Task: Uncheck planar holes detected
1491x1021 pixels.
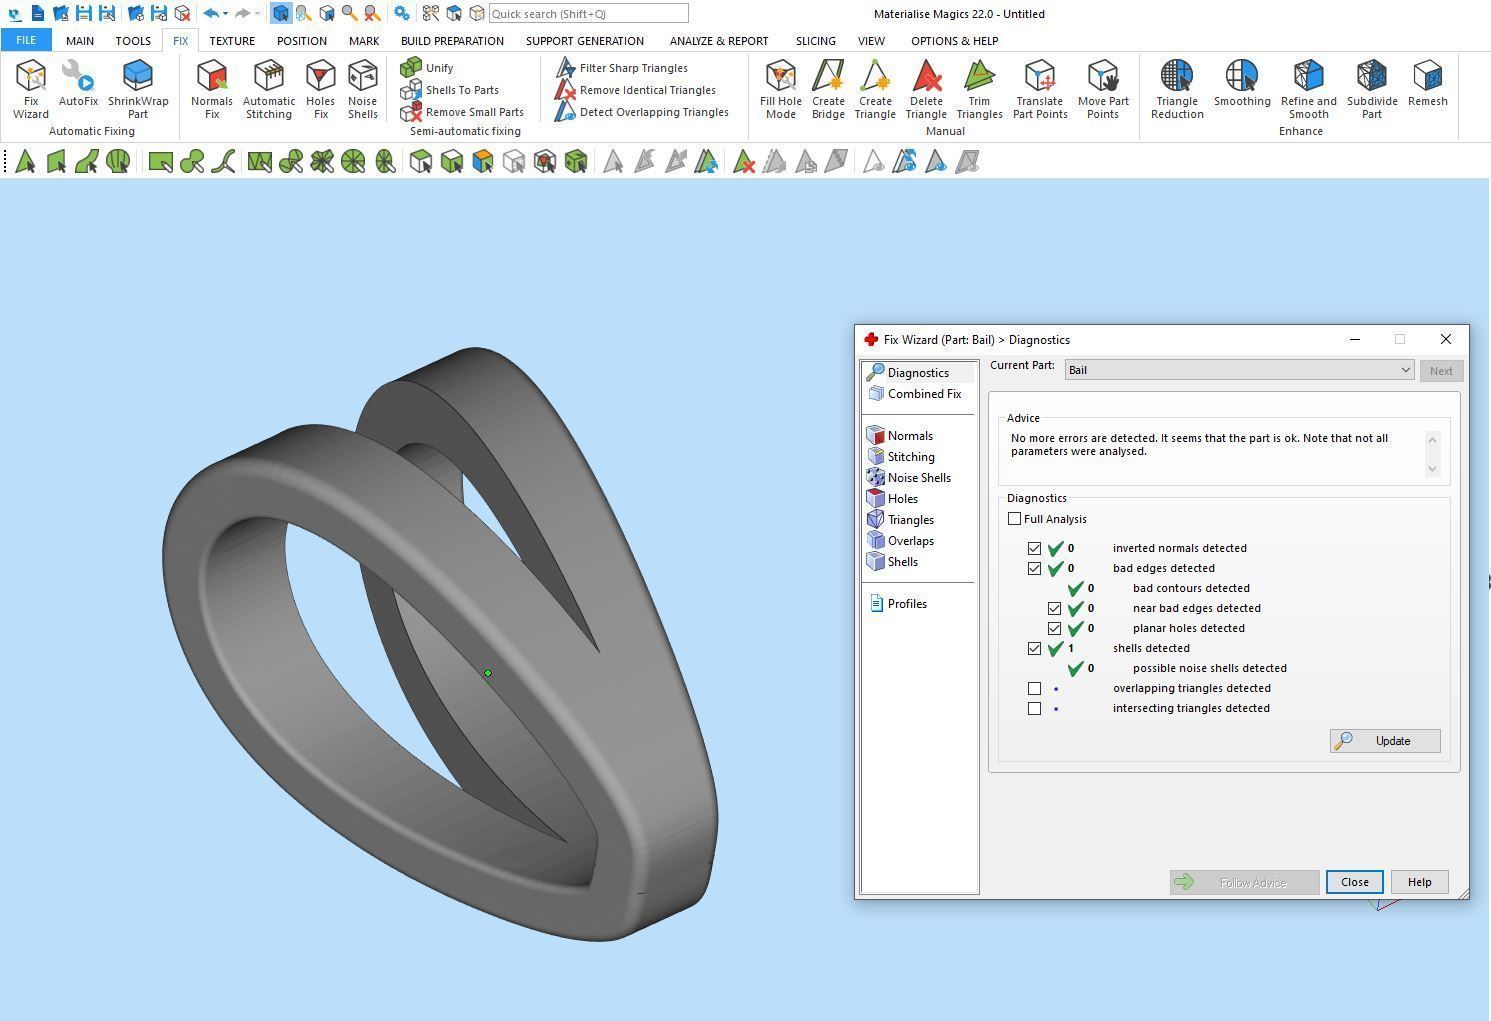Action: [x=1055, y=628]
